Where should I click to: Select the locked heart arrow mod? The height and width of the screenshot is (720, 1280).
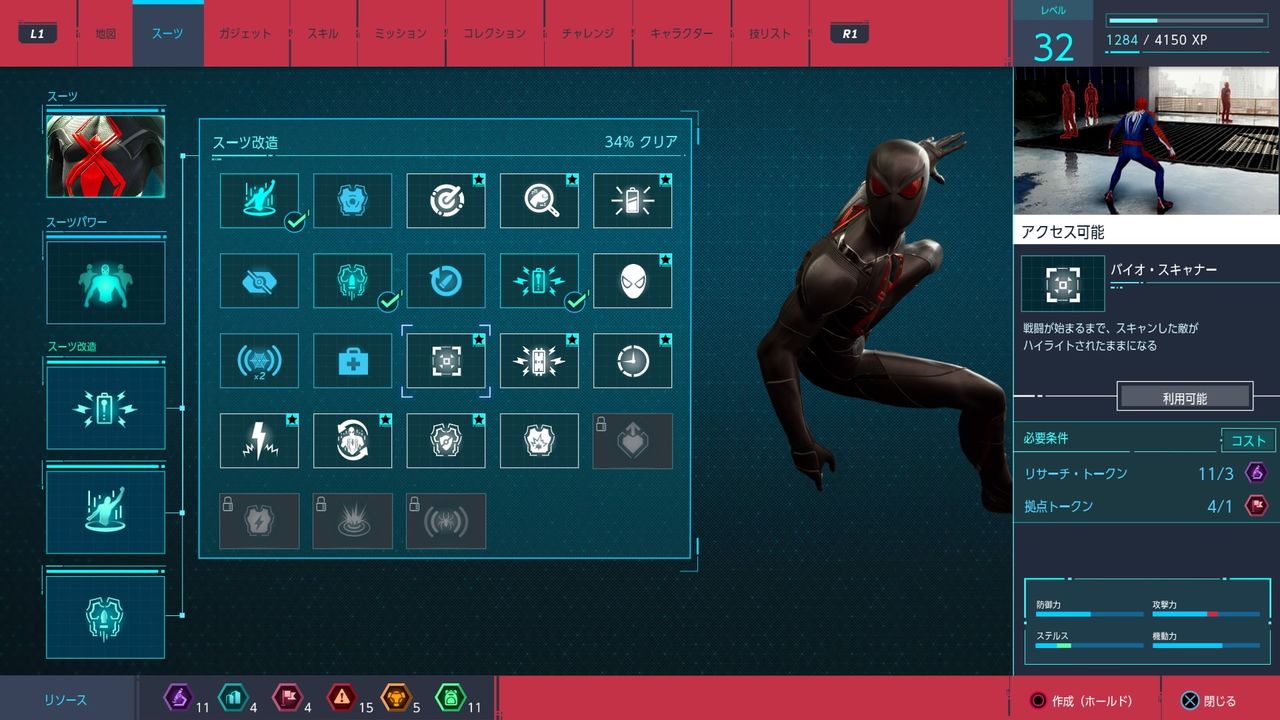(x=633, y=441)
